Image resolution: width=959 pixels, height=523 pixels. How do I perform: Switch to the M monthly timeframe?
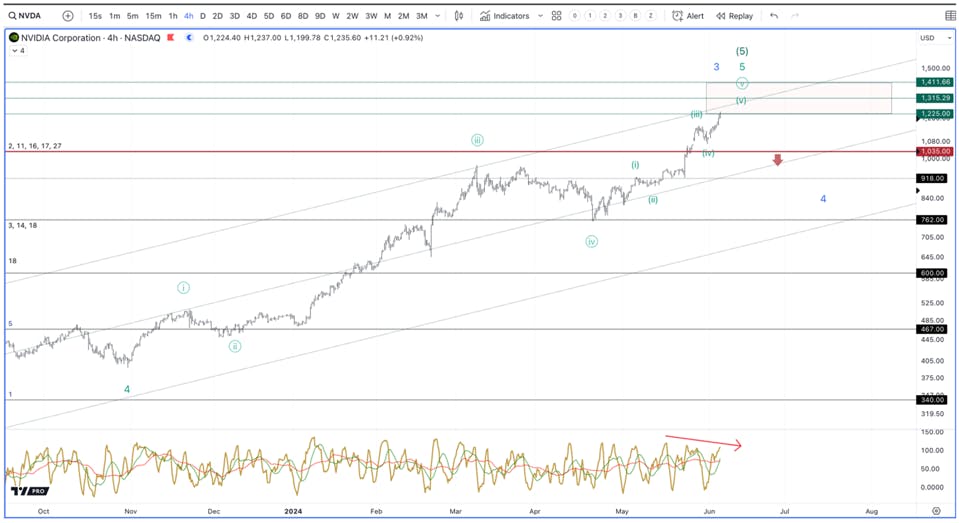click(x=388, y=16)
